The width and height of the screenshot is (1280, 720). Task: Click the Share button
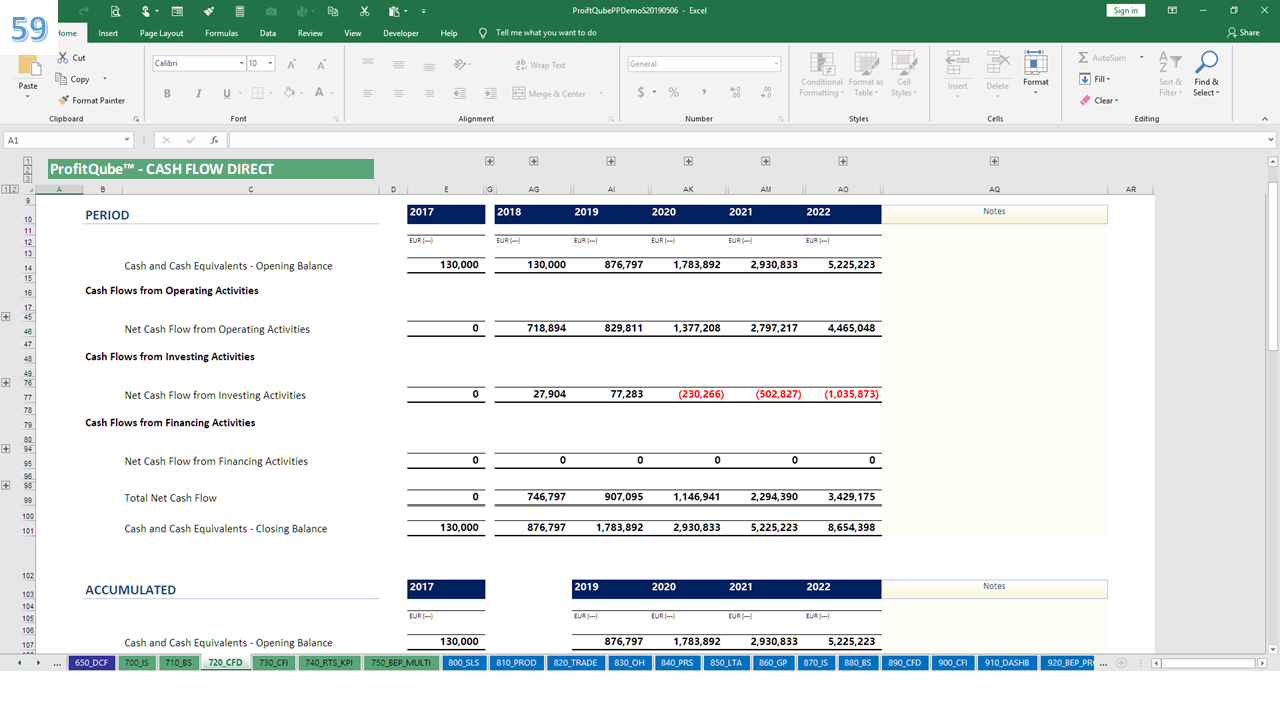pyautogui.click(x=1243, y=33)
